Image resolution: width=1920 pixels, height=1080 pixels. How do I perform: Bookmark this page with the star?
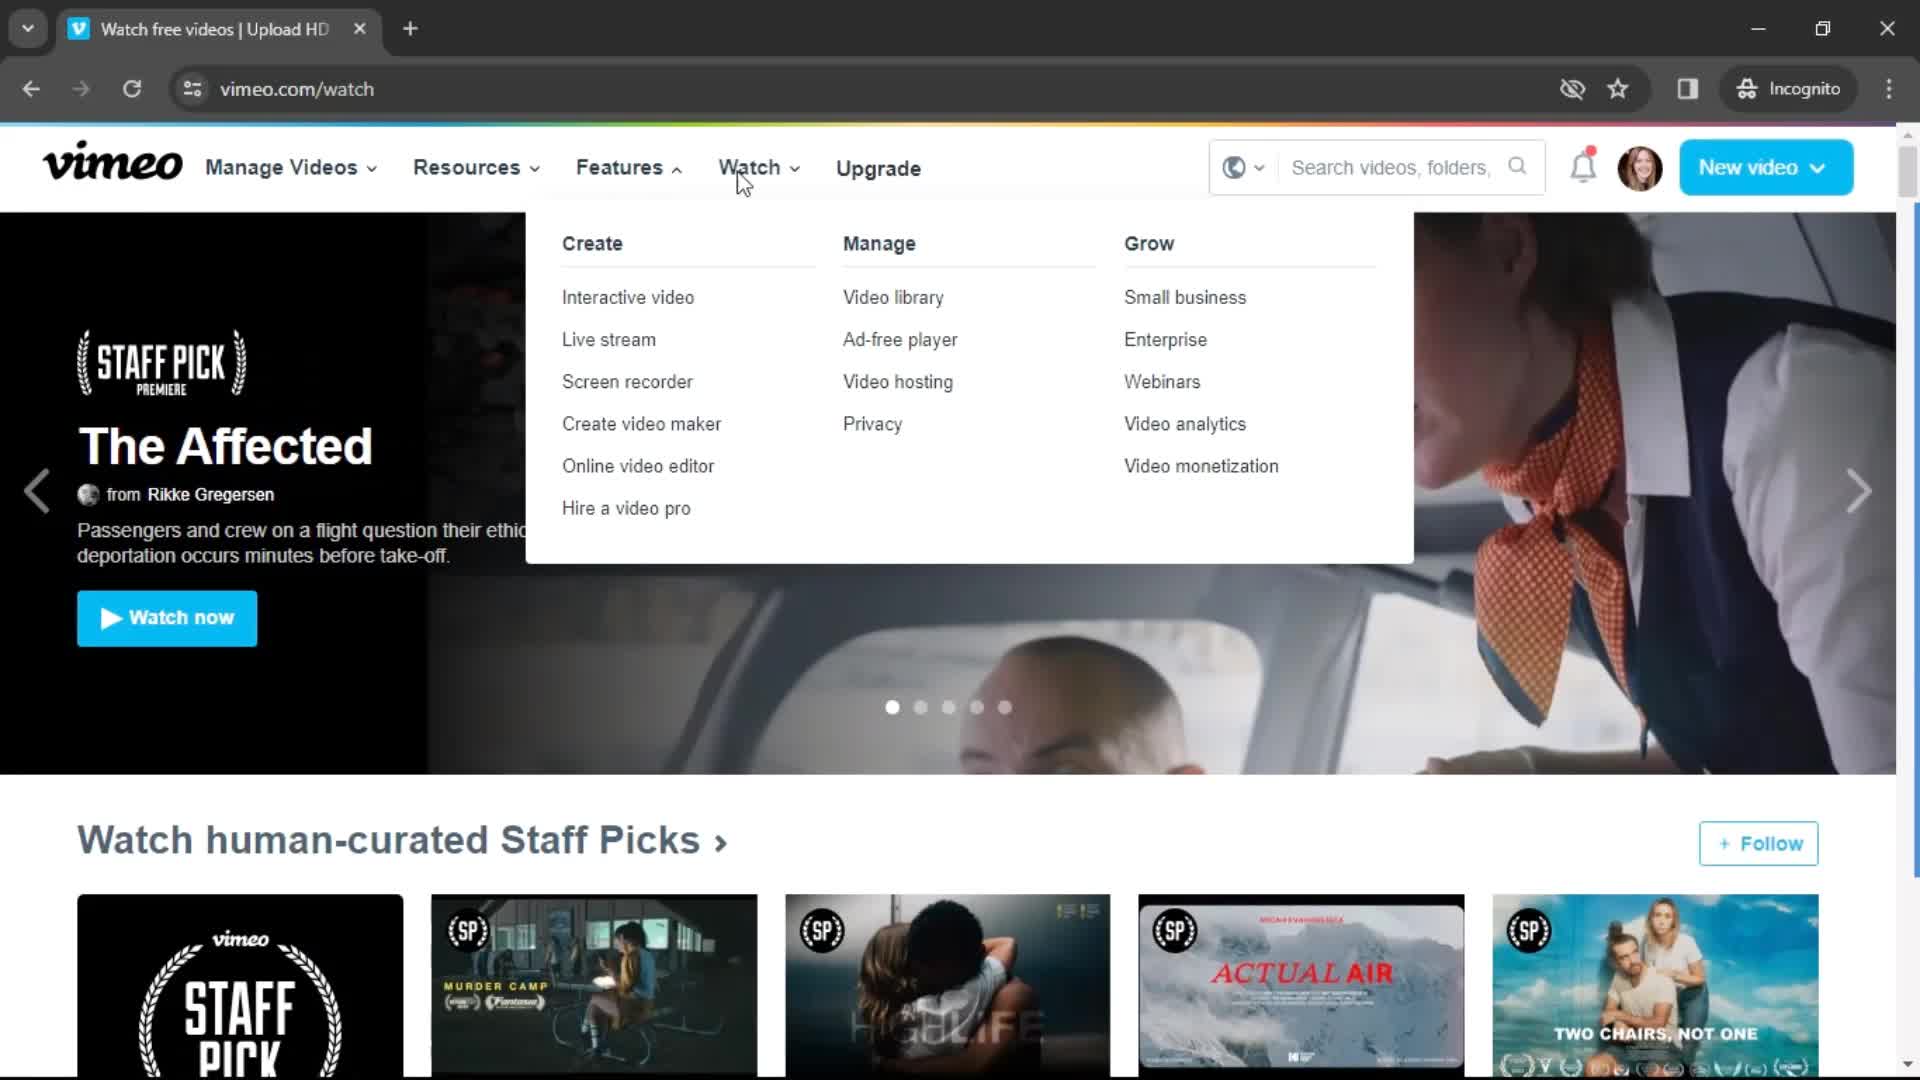pyautogui.click(x=1618, y=89)
